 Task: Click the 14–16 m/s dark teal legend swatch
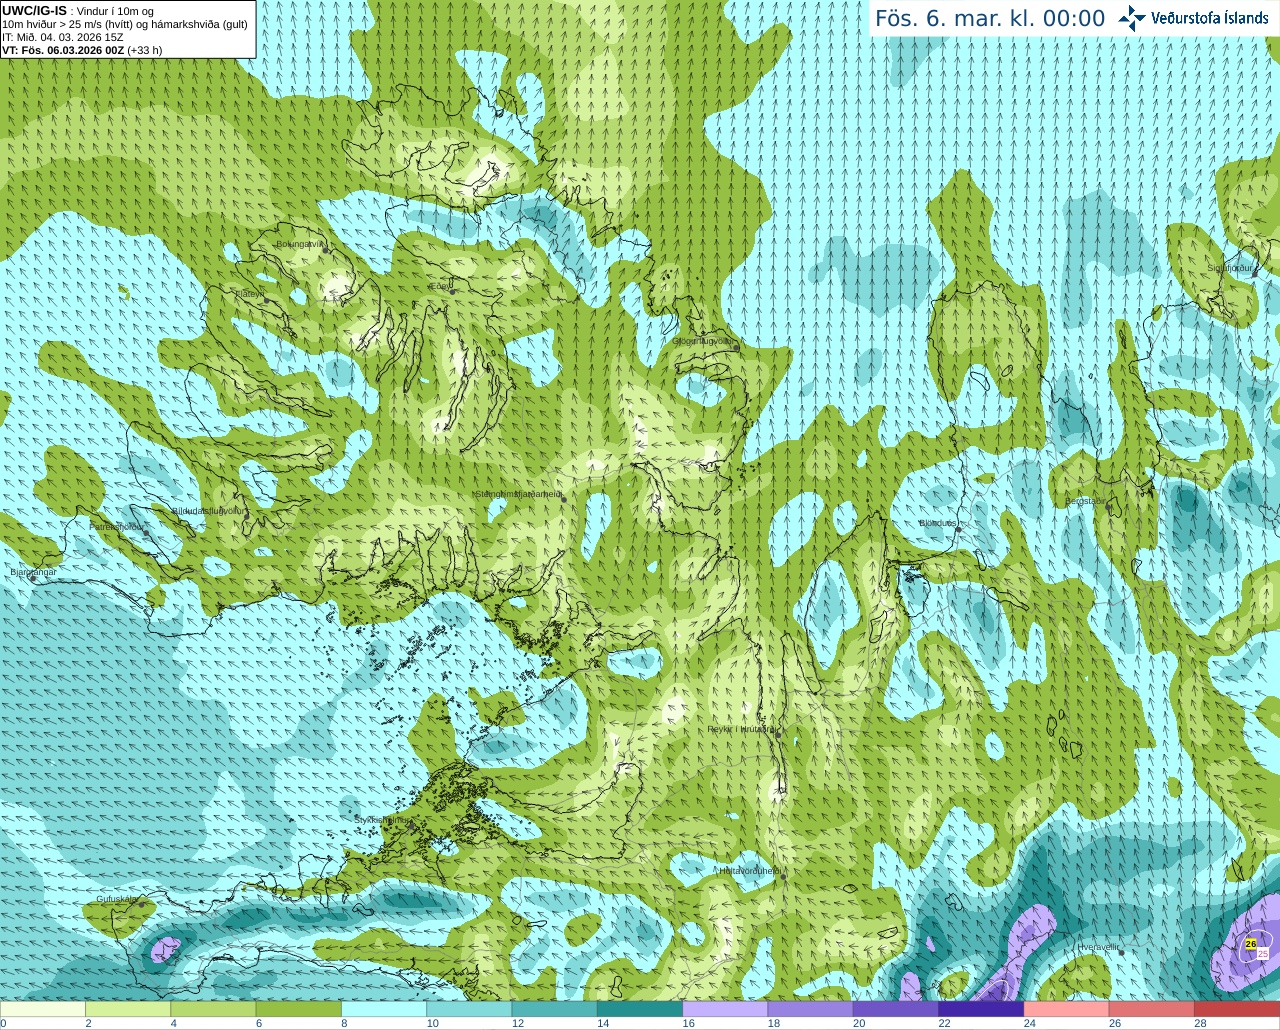pos(640,1009)
